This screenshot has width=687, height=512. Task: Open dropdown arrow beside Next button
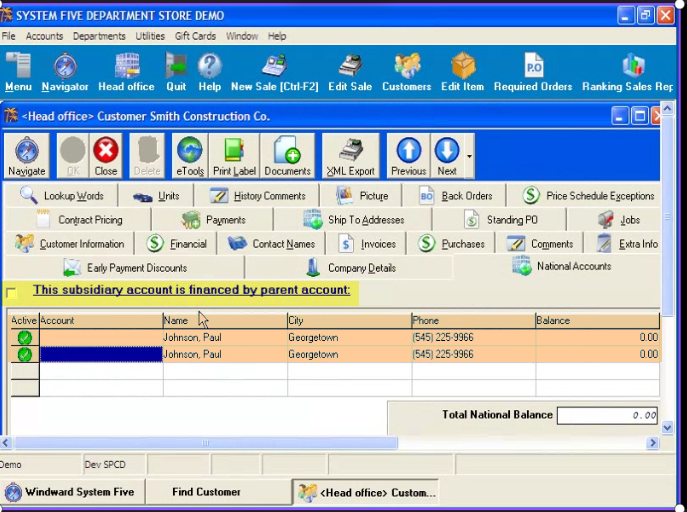[x=469, y=156]
